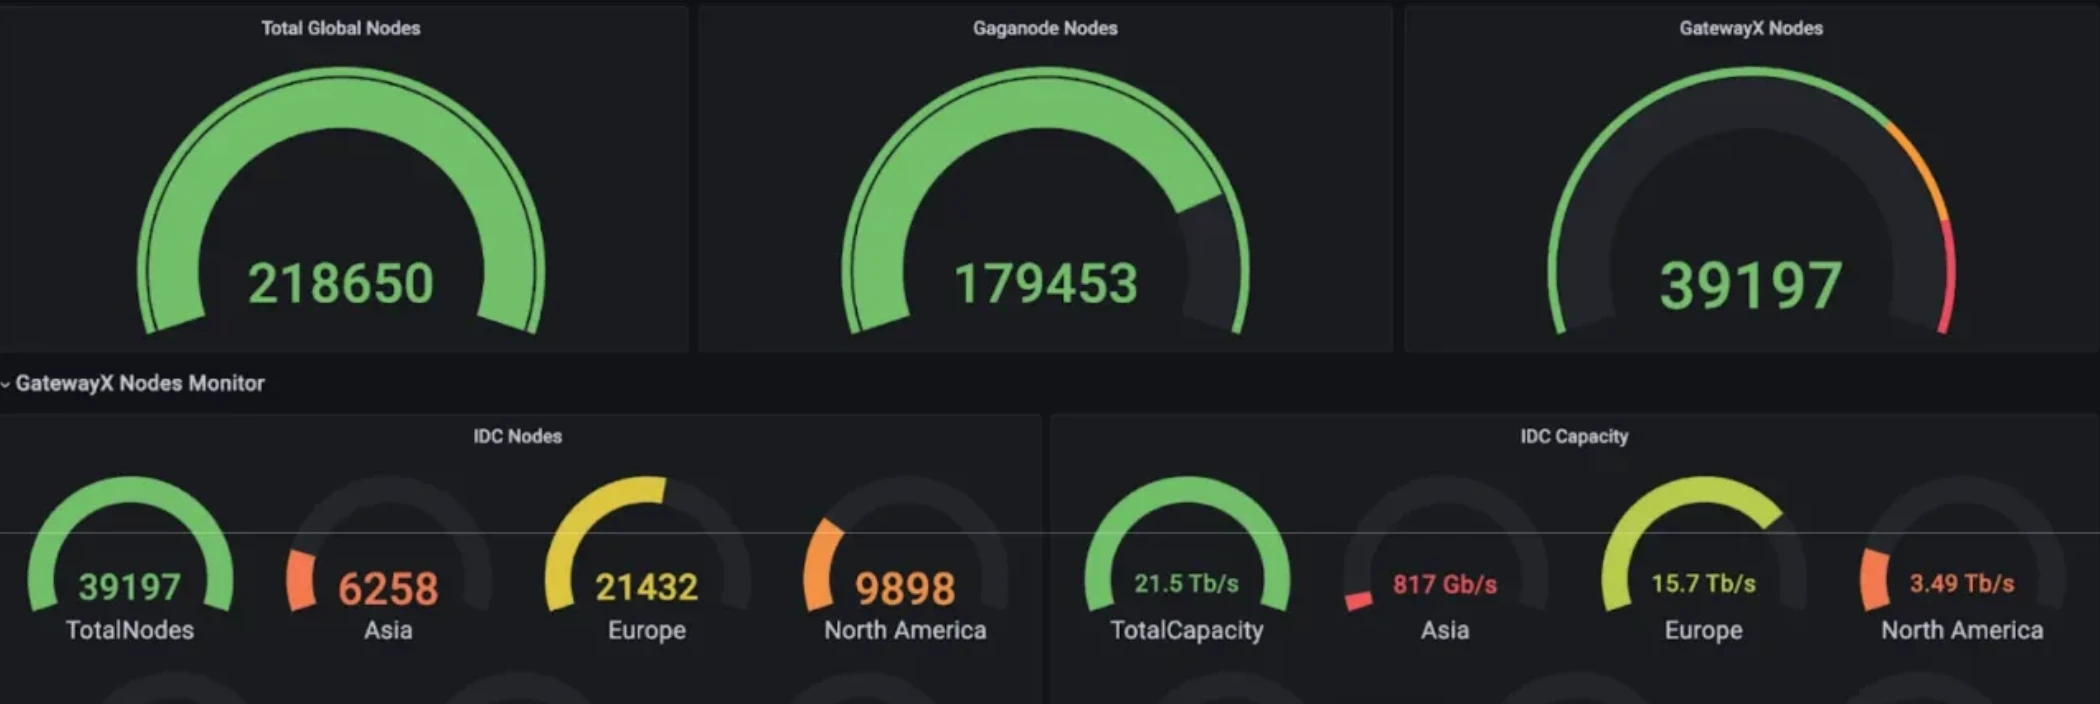The width and height of the screenshot is (2100, 704).
Task: Click the GatewayX Nodes Monitor row title
Action: pos(140,383)
